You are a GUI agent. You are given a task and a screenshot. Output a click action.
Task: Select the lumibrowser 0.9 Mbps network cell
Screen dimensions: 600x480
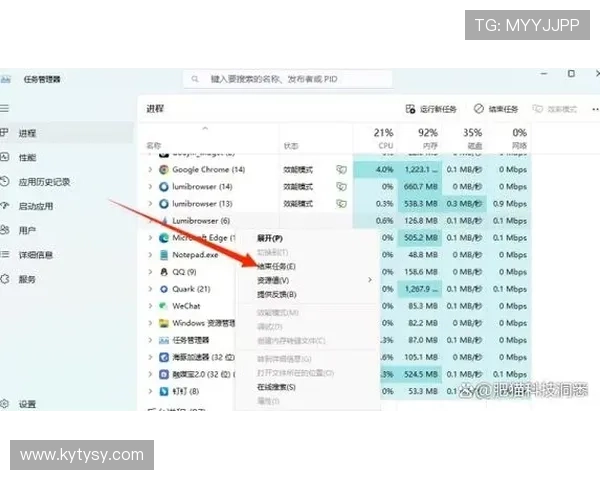coord(510,204)
